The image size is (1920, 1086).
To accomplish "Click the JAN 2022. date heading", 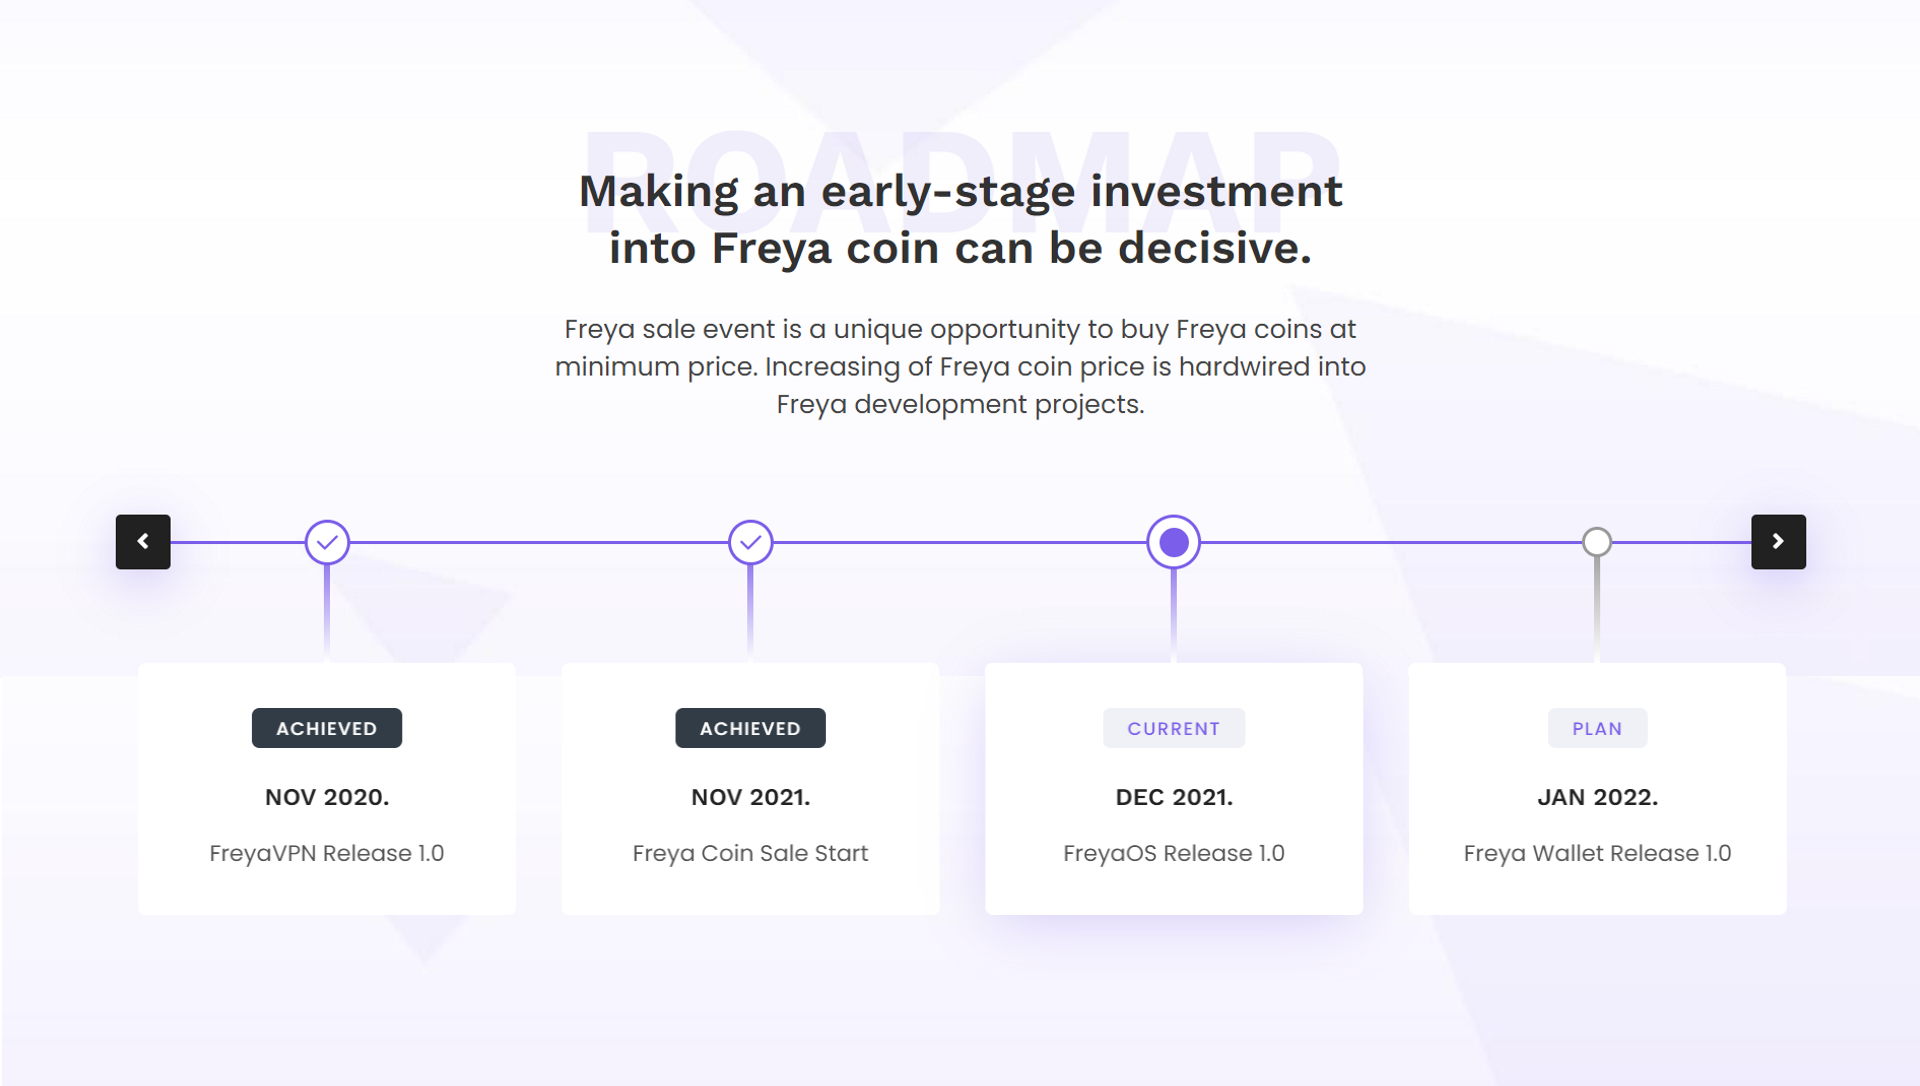I will click(x=1597, y=797).
